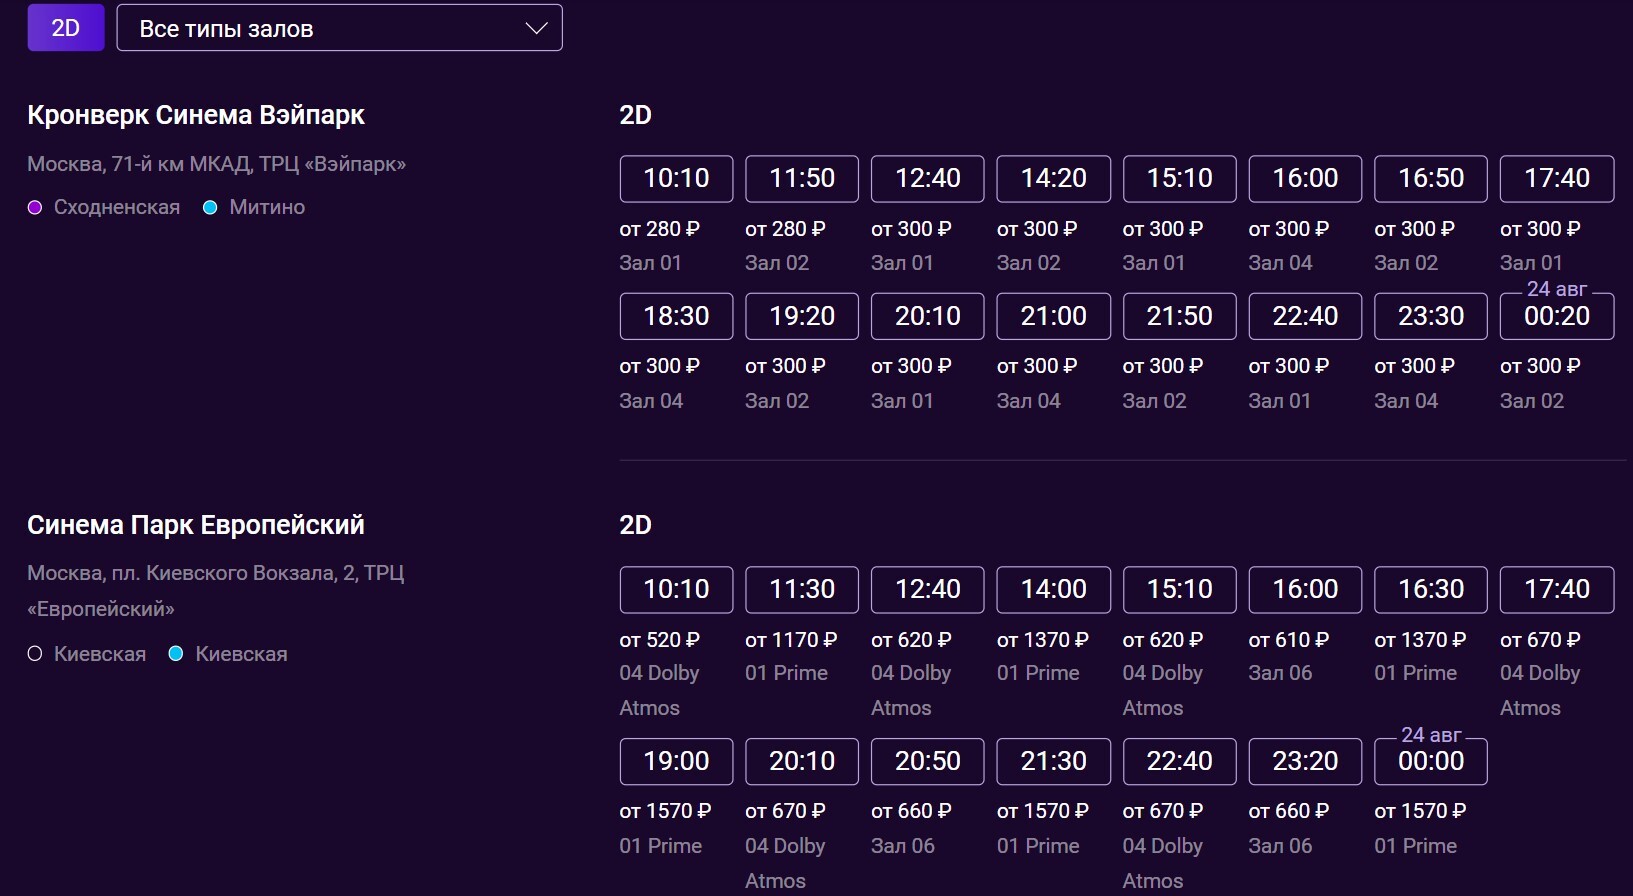1633x896 pixels.
Task: Select Европейский 22:40 Dolby Atmos showtime
Action: pos(1180,762)
